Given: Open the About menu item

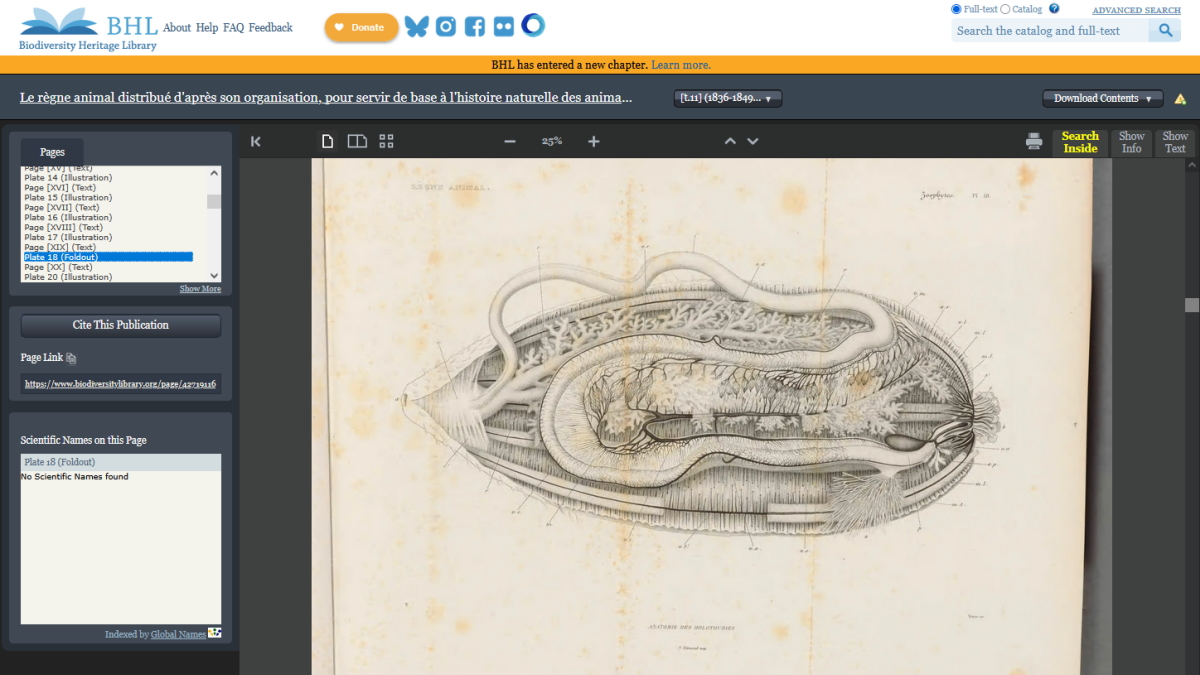Looking at the screenshot, I should pyautogui.click(x=177, y=28).
